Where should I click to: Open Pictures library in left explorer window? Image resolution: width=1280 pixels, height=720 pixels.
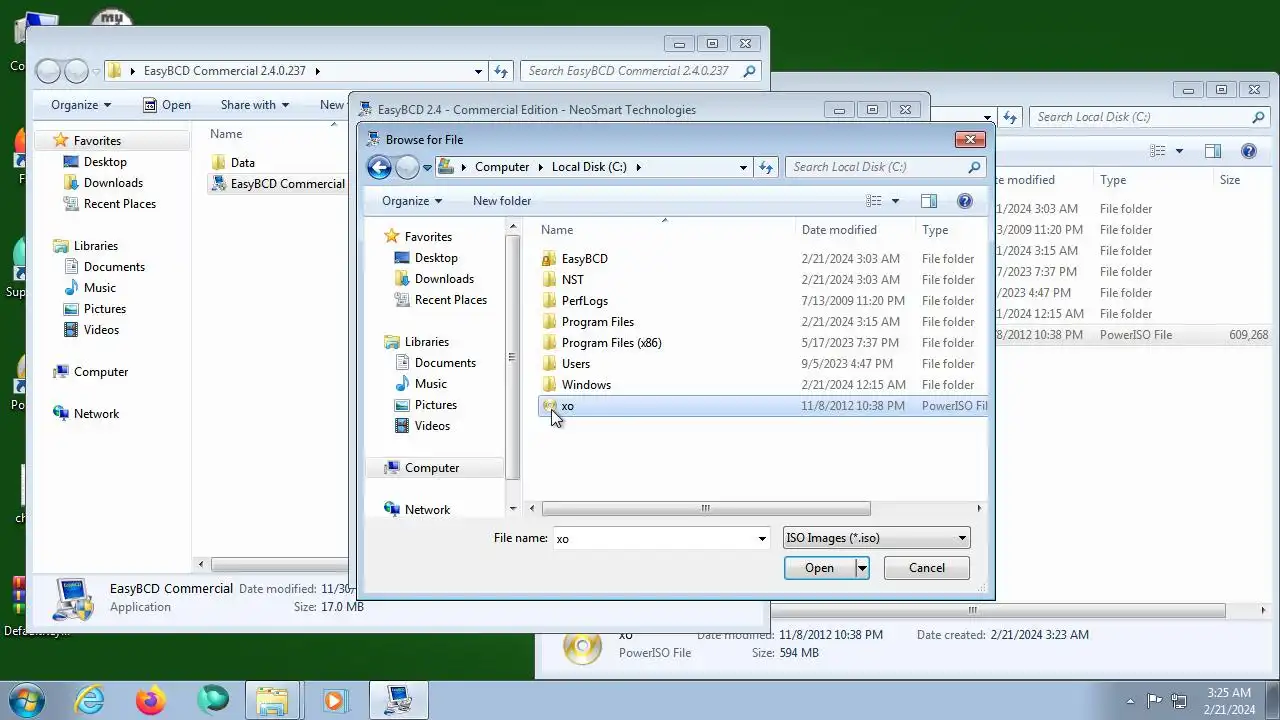pyautogui.click(x=95, y=309)
